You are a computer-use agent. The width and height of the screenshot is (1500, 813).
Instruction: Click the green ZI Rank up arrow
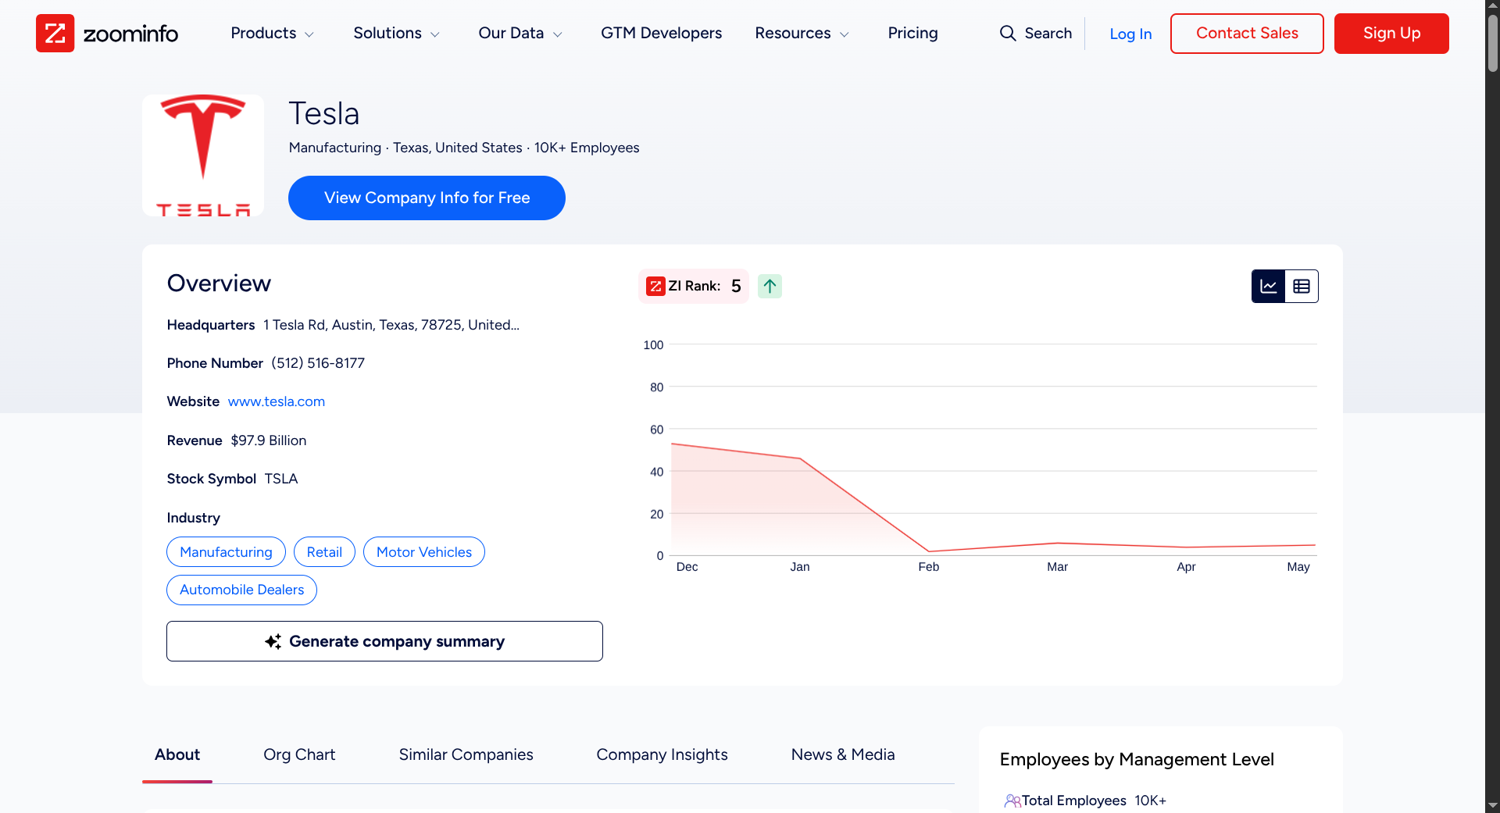(x=770, y=286)
